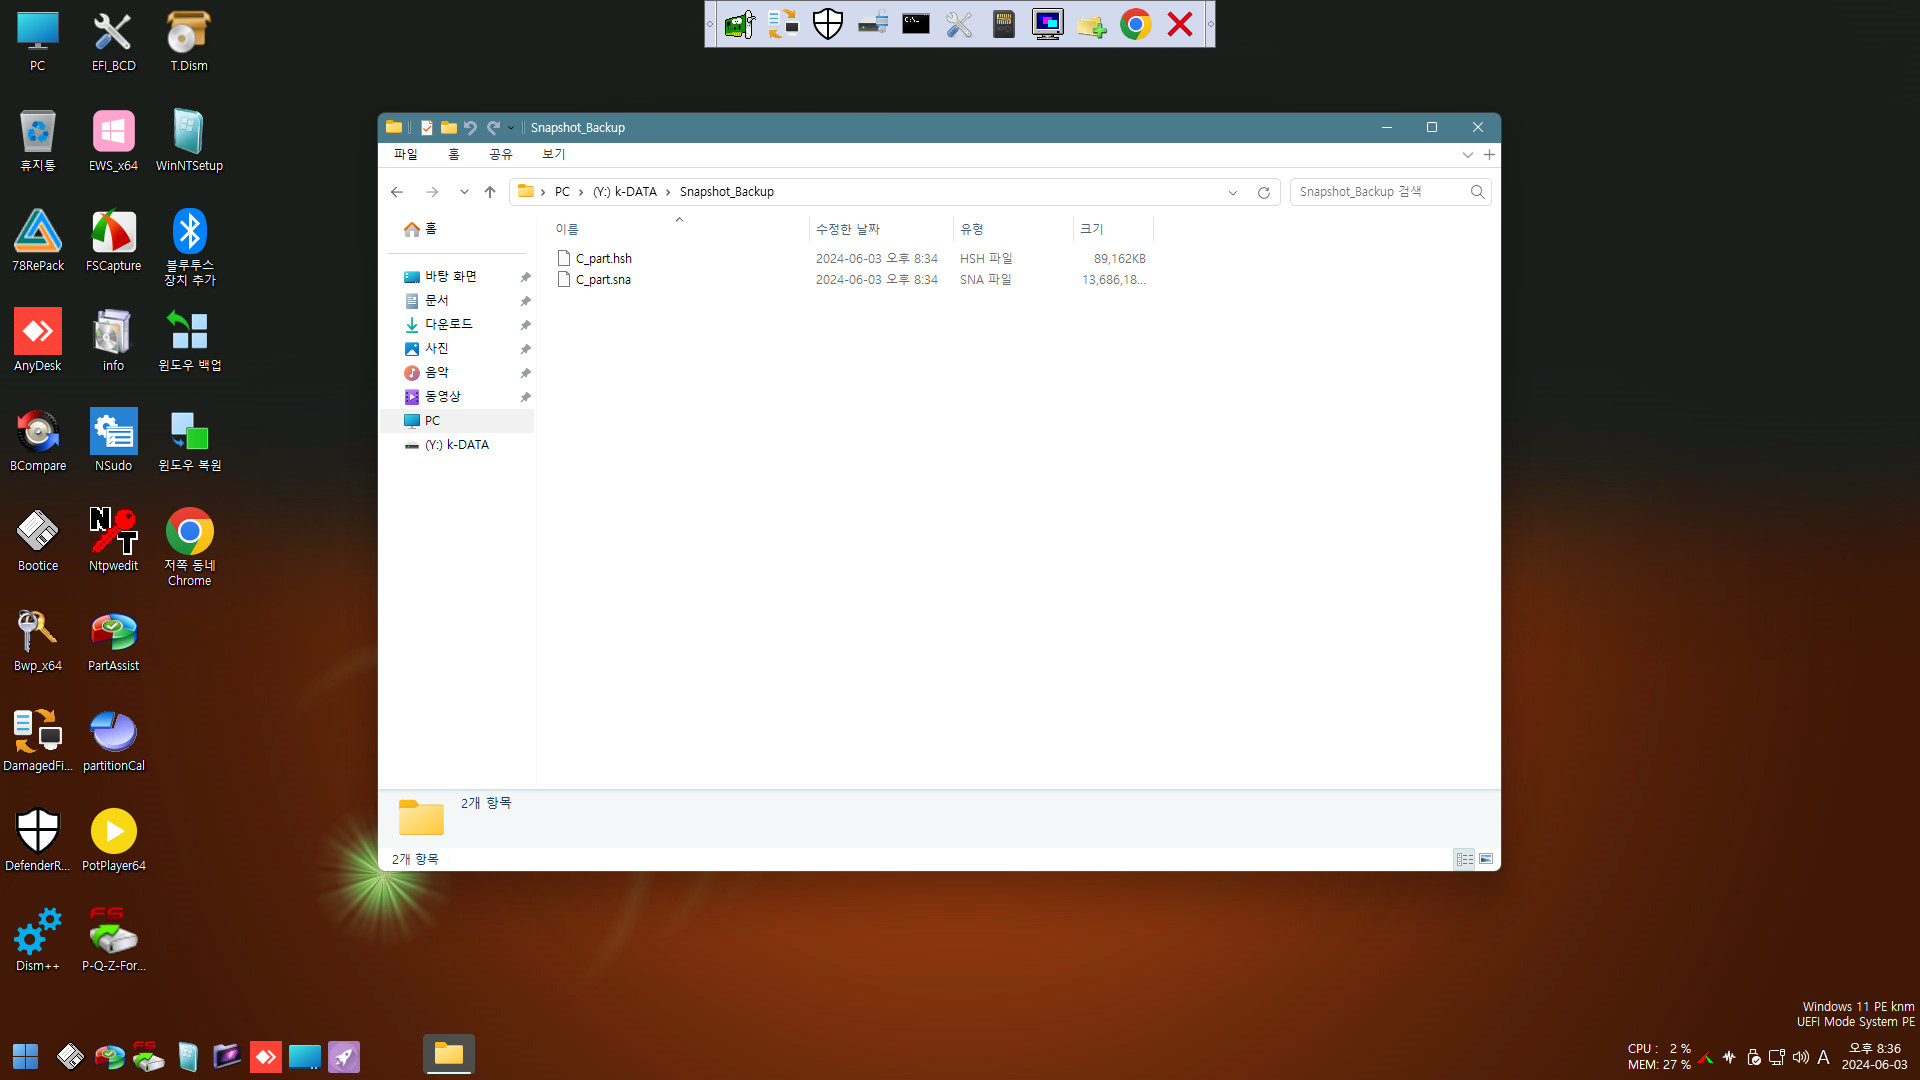Viewport: 1920px width, 1080px height.
Task: Open the wrench and screwdriver tool in top dock
Action: 960,24
